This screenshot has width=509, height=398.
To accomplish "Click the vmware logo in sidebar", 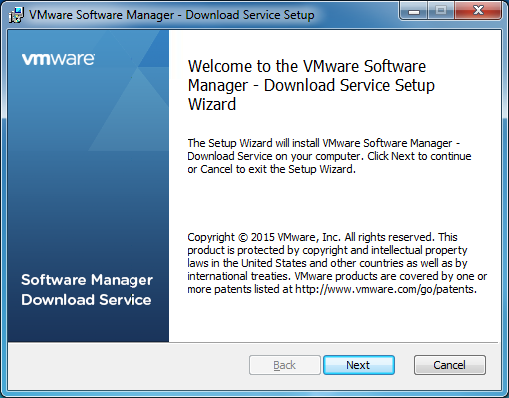I will click(x=58, y=59).
